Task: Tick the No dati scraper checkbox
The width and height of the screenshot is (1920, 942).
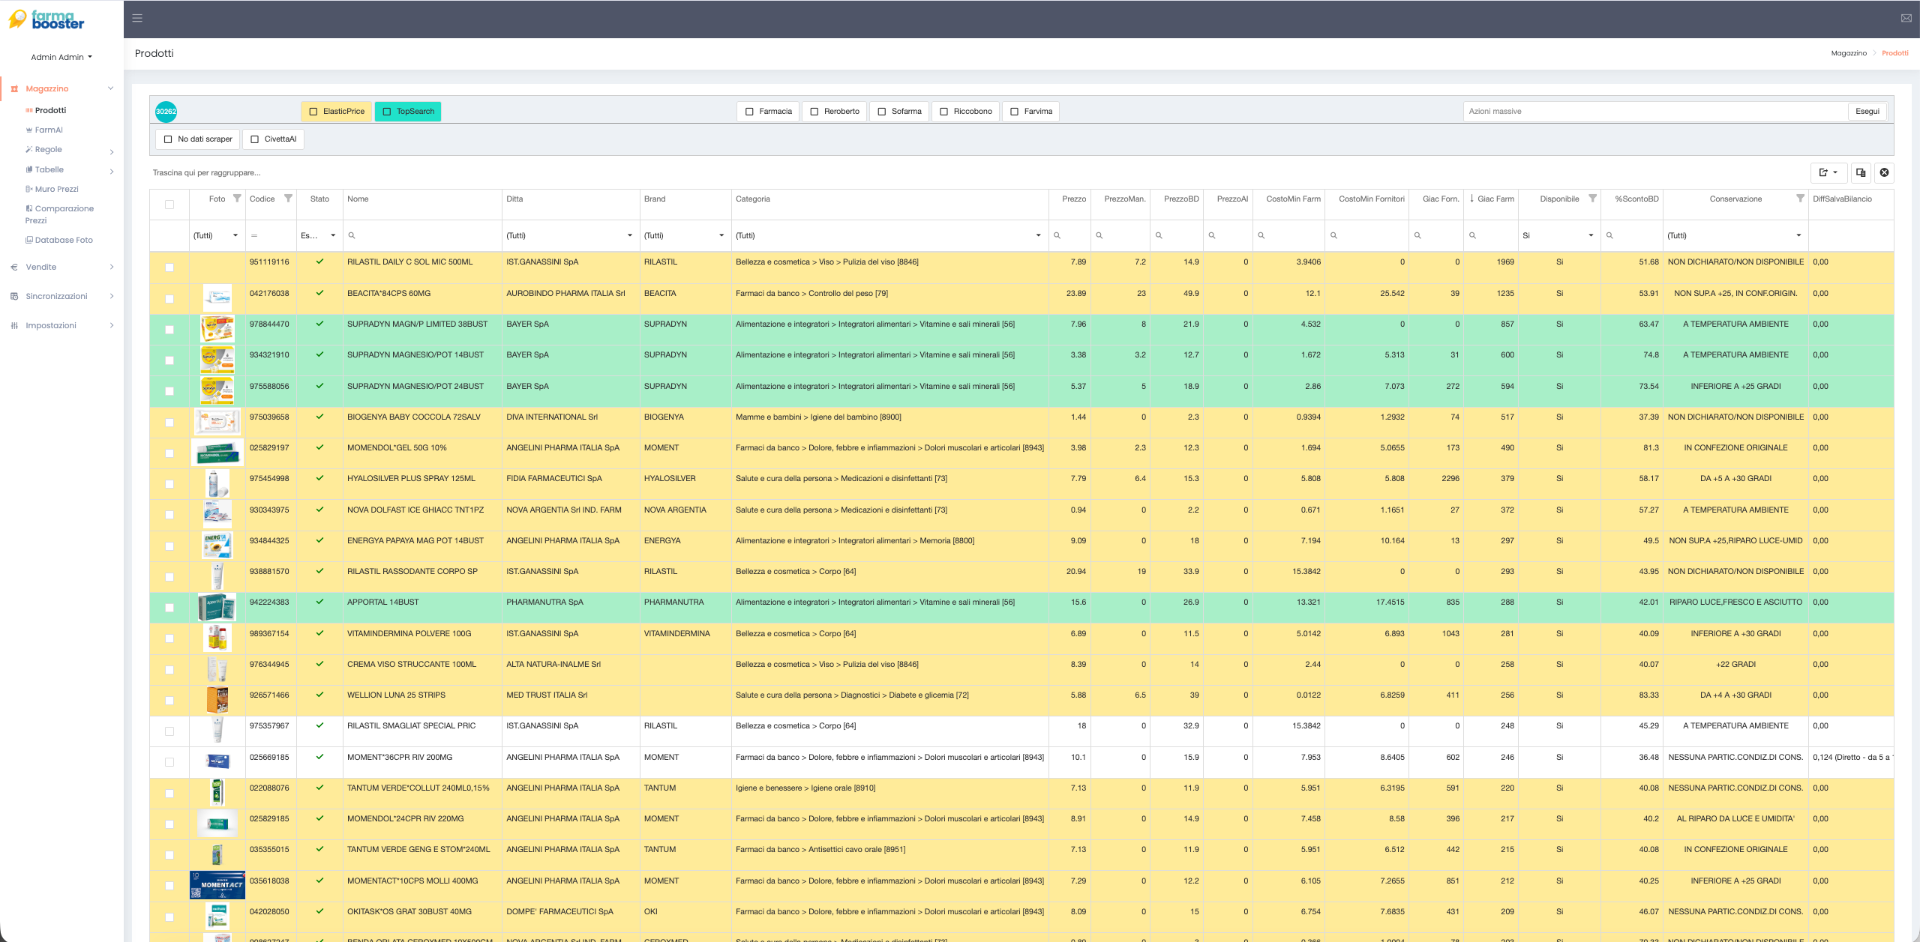Action: coord(168,140)
